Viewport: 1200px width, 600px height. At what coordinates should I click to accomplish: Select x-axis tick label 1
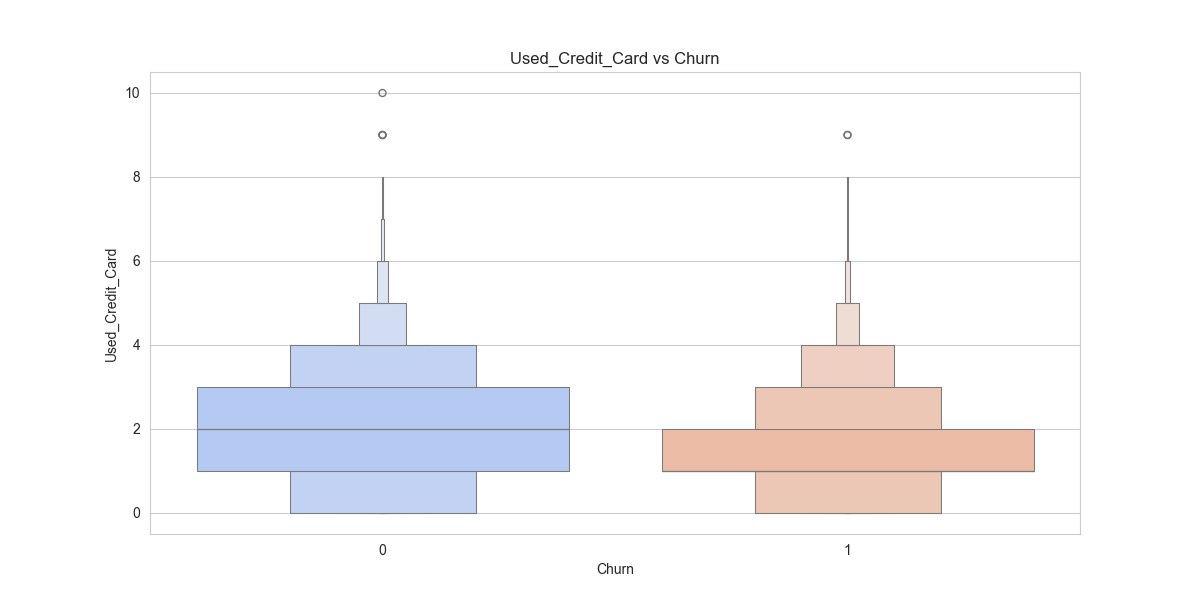(848, 550)
